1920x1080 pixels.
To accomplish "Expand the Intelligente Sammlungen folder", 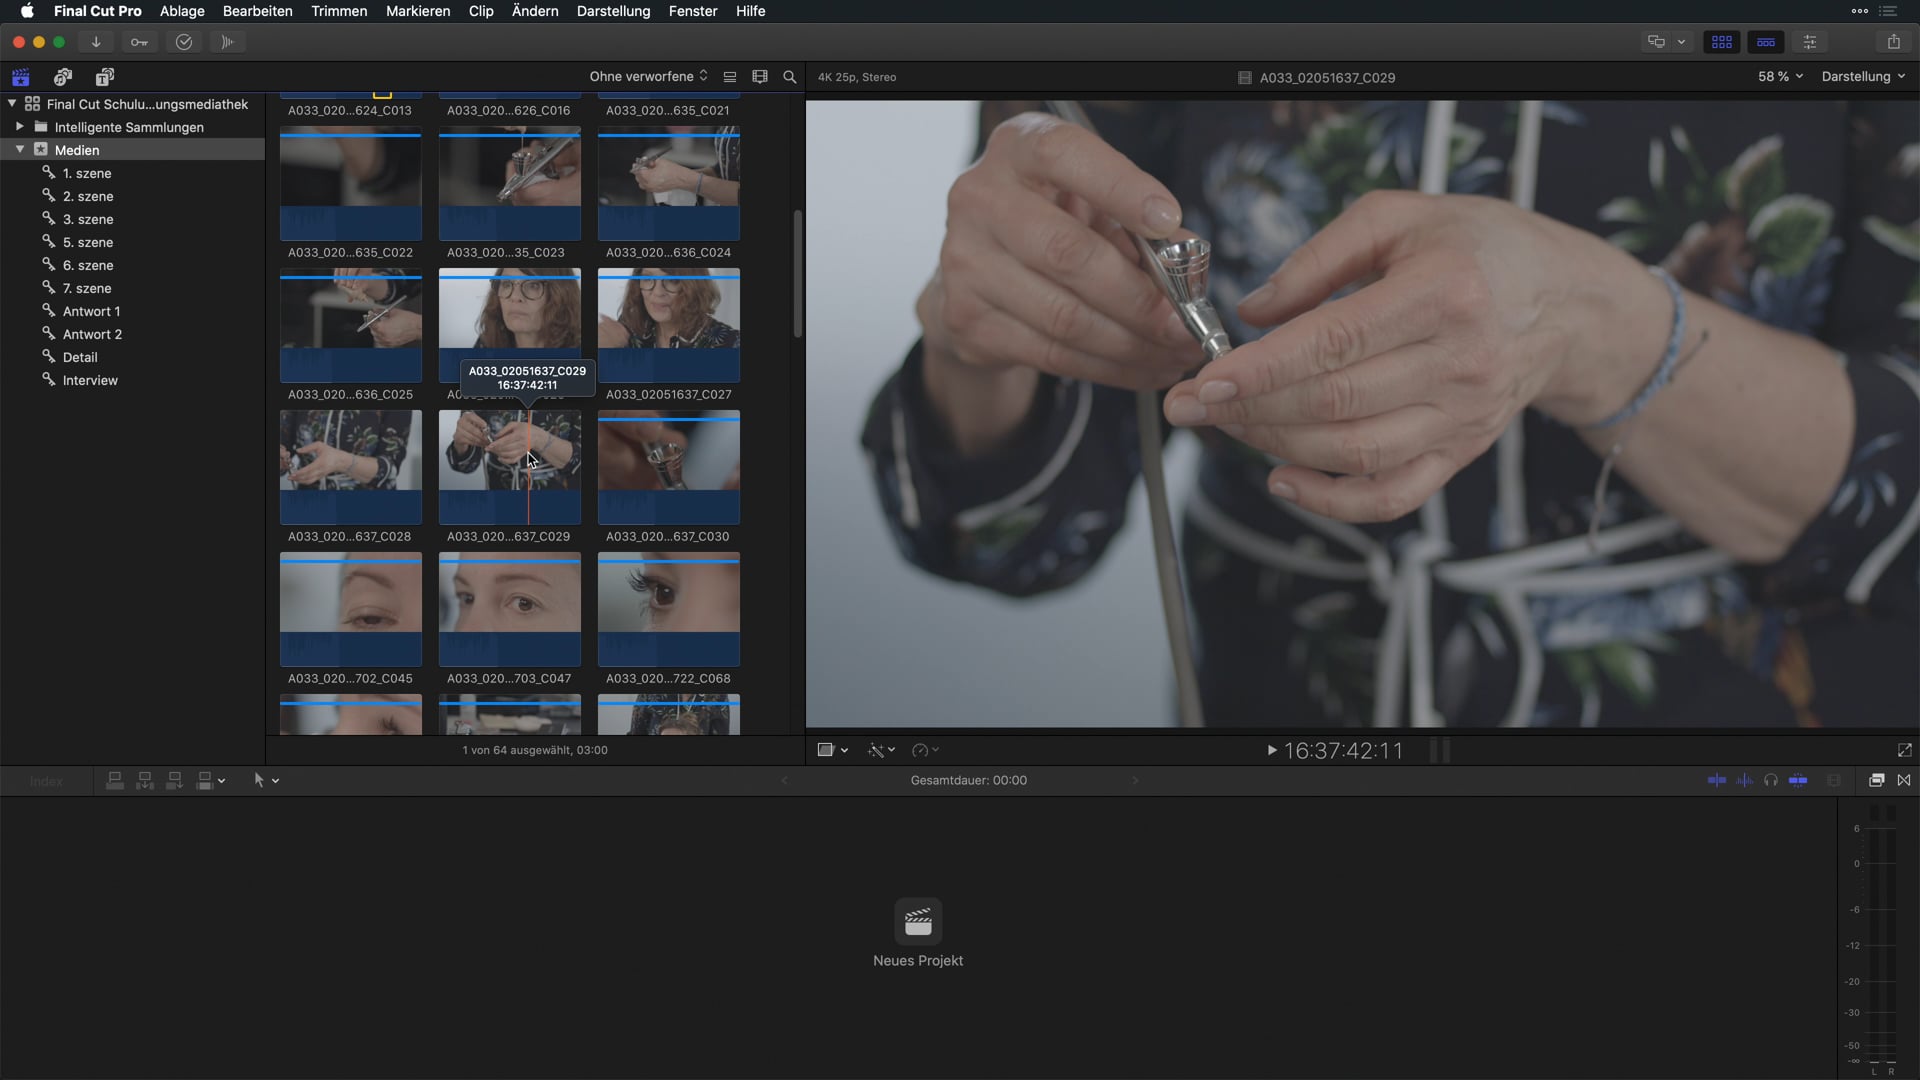I will 19,127.
